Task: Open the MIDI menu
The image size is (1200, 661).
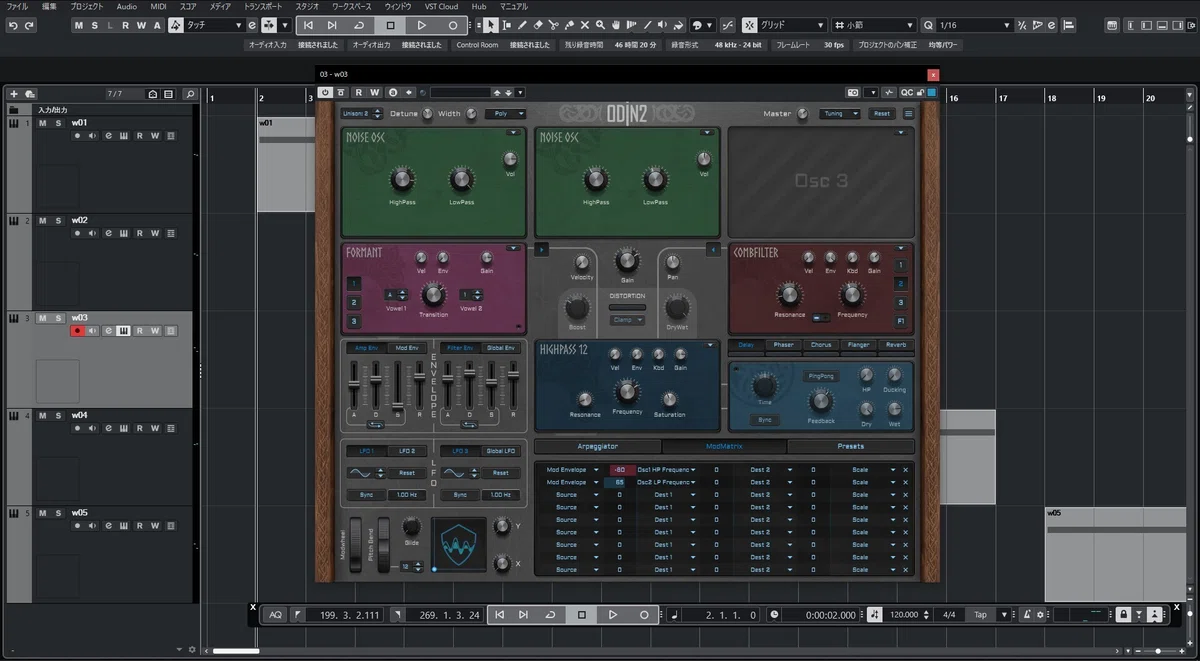Action: 158,6
